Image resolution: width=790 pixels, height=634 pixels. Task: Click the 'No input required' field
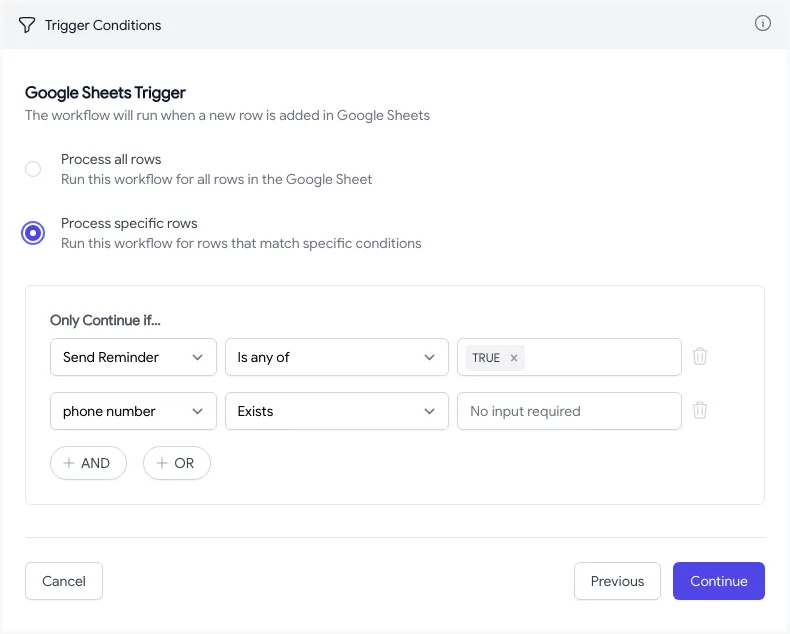point(569,411)
